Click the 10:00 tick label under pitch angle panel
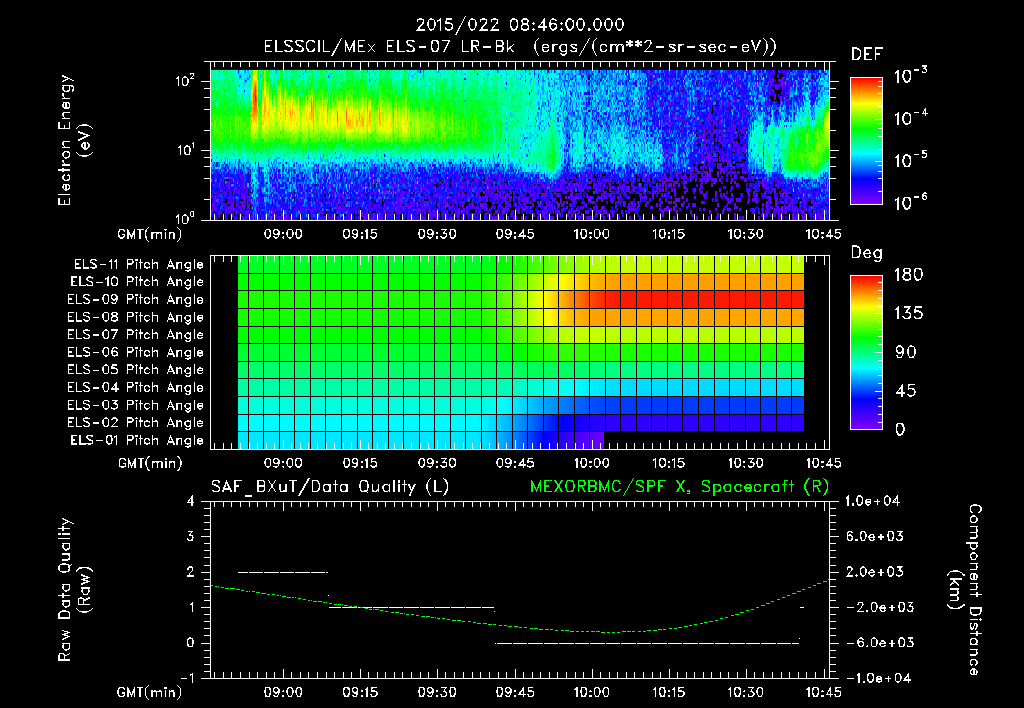The width and height of the screenshot is (1024, 708). (592, 463)
